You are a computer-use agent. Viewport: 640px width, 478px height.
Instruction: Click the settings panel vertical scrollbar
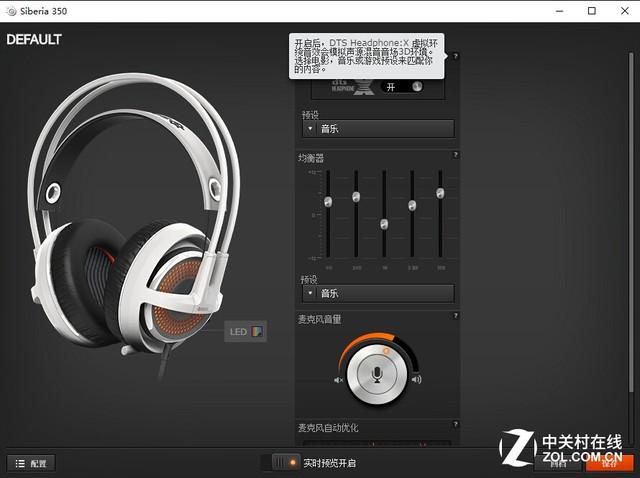pos(631,220)
